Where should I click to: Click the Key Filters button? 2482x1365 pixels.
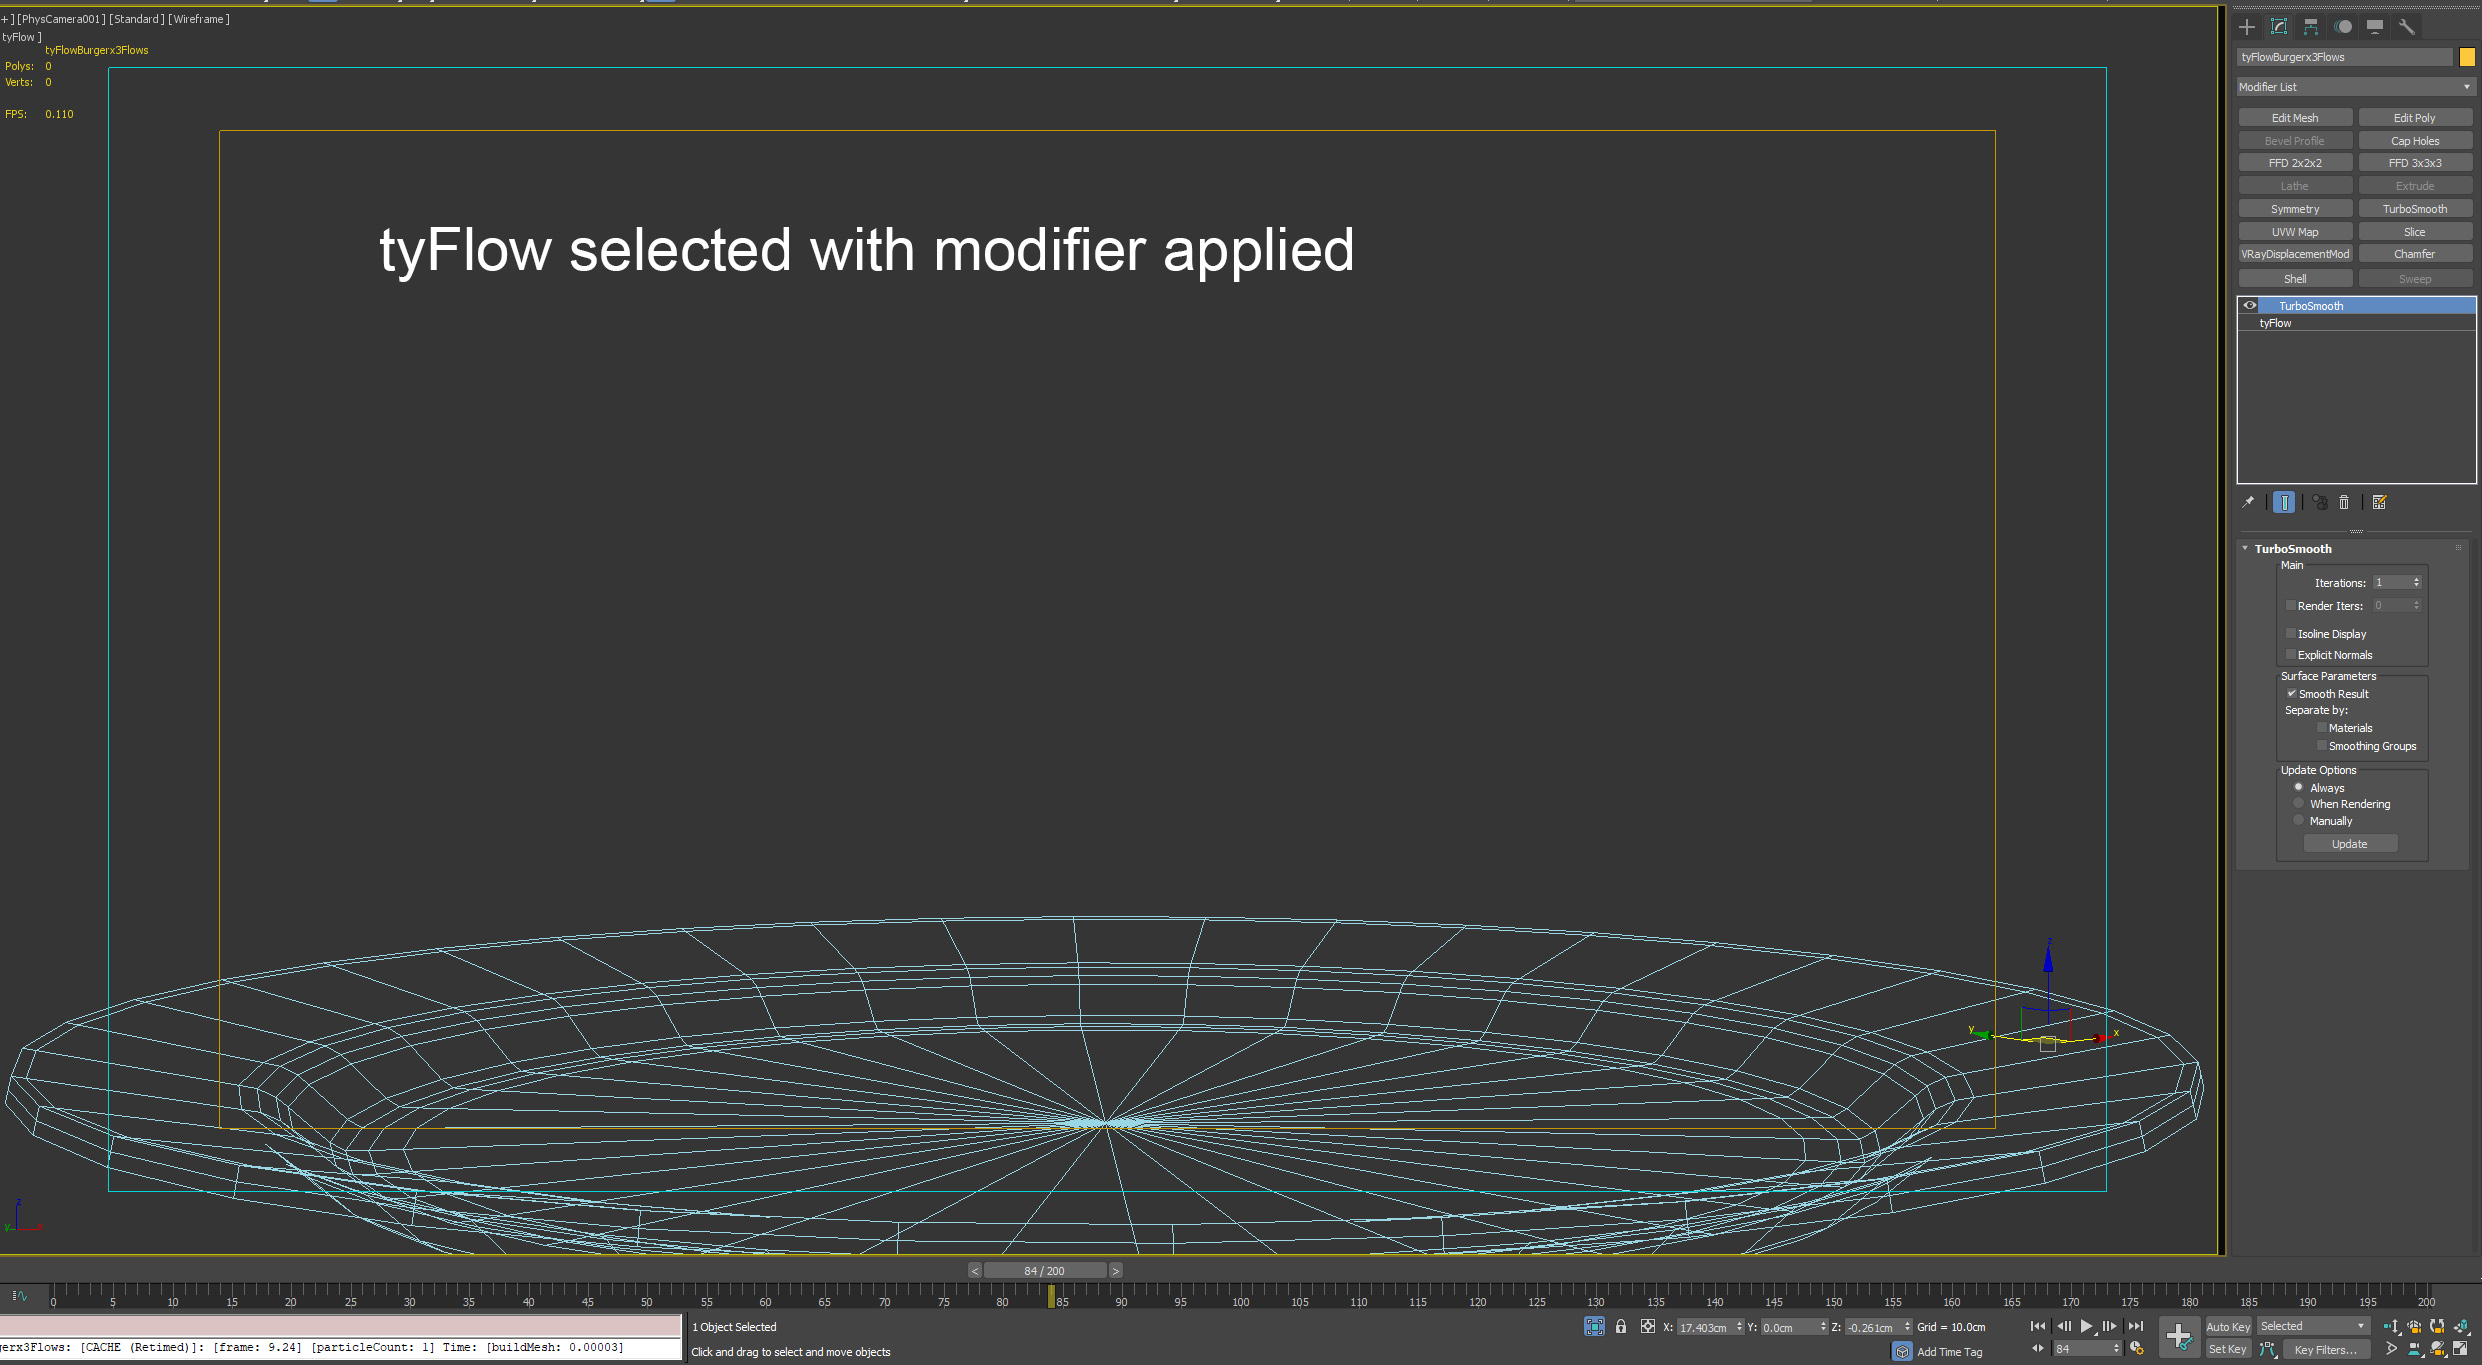(2324, 1349)
